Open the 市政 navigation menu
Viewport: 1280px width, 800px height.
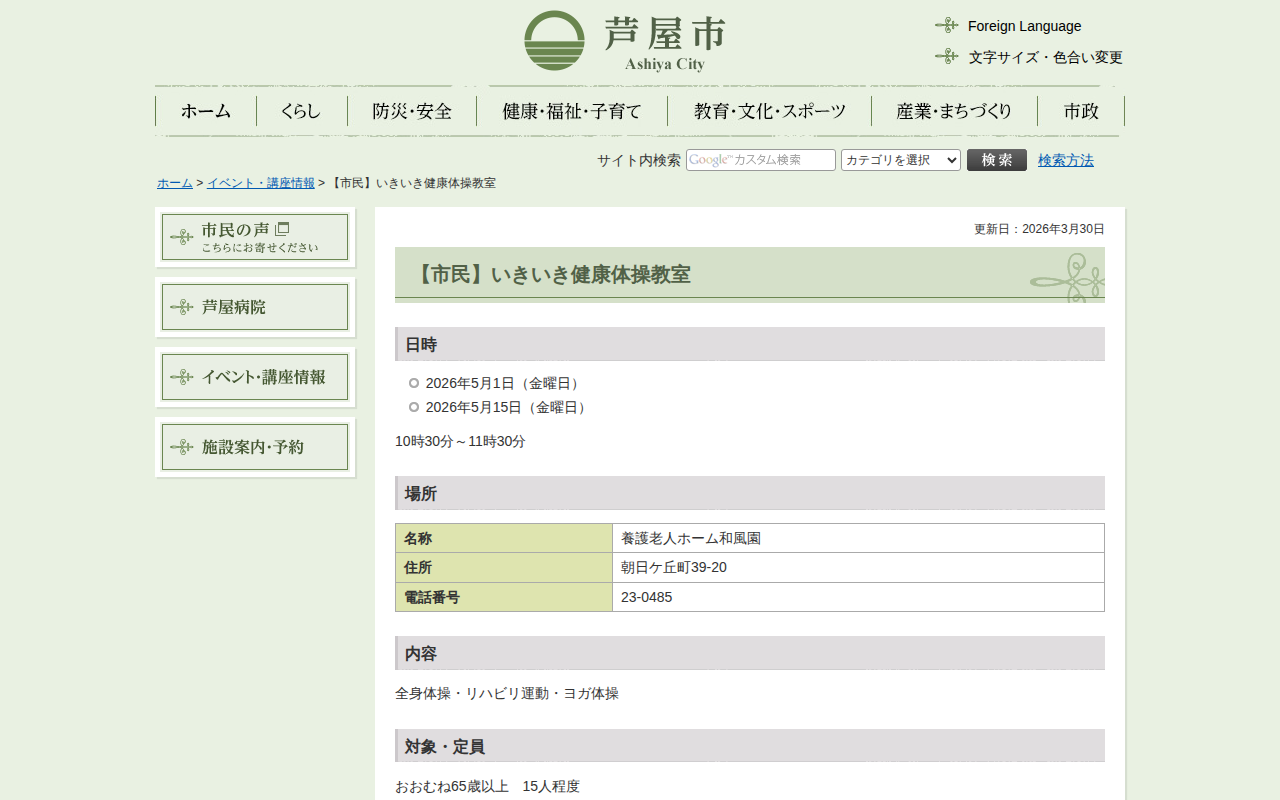click(x=1081, y=111)
